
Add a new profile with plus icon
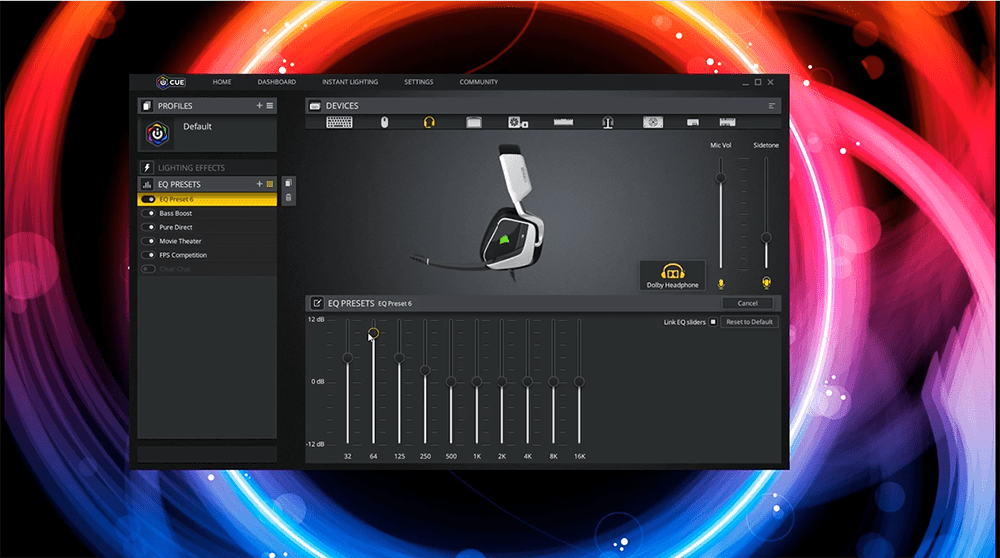(x=260, y=105)
